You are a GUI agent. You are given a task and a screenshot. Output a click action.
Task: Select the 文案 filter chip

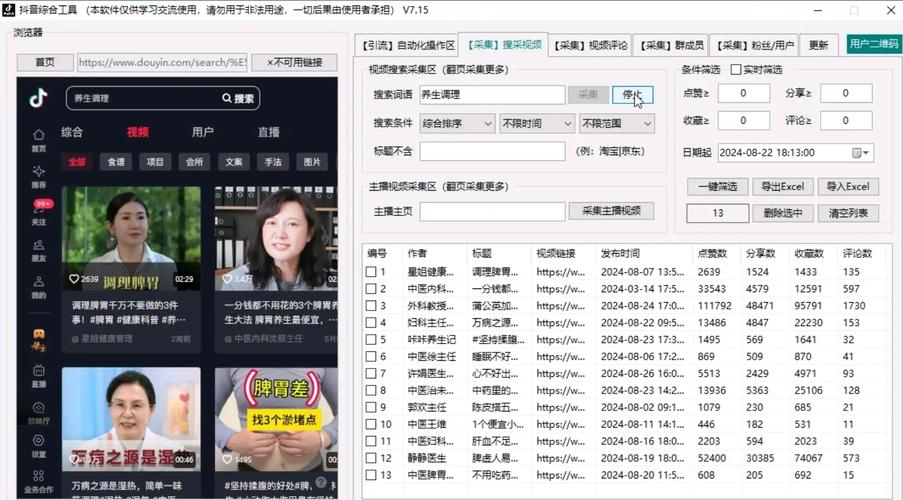233,162
